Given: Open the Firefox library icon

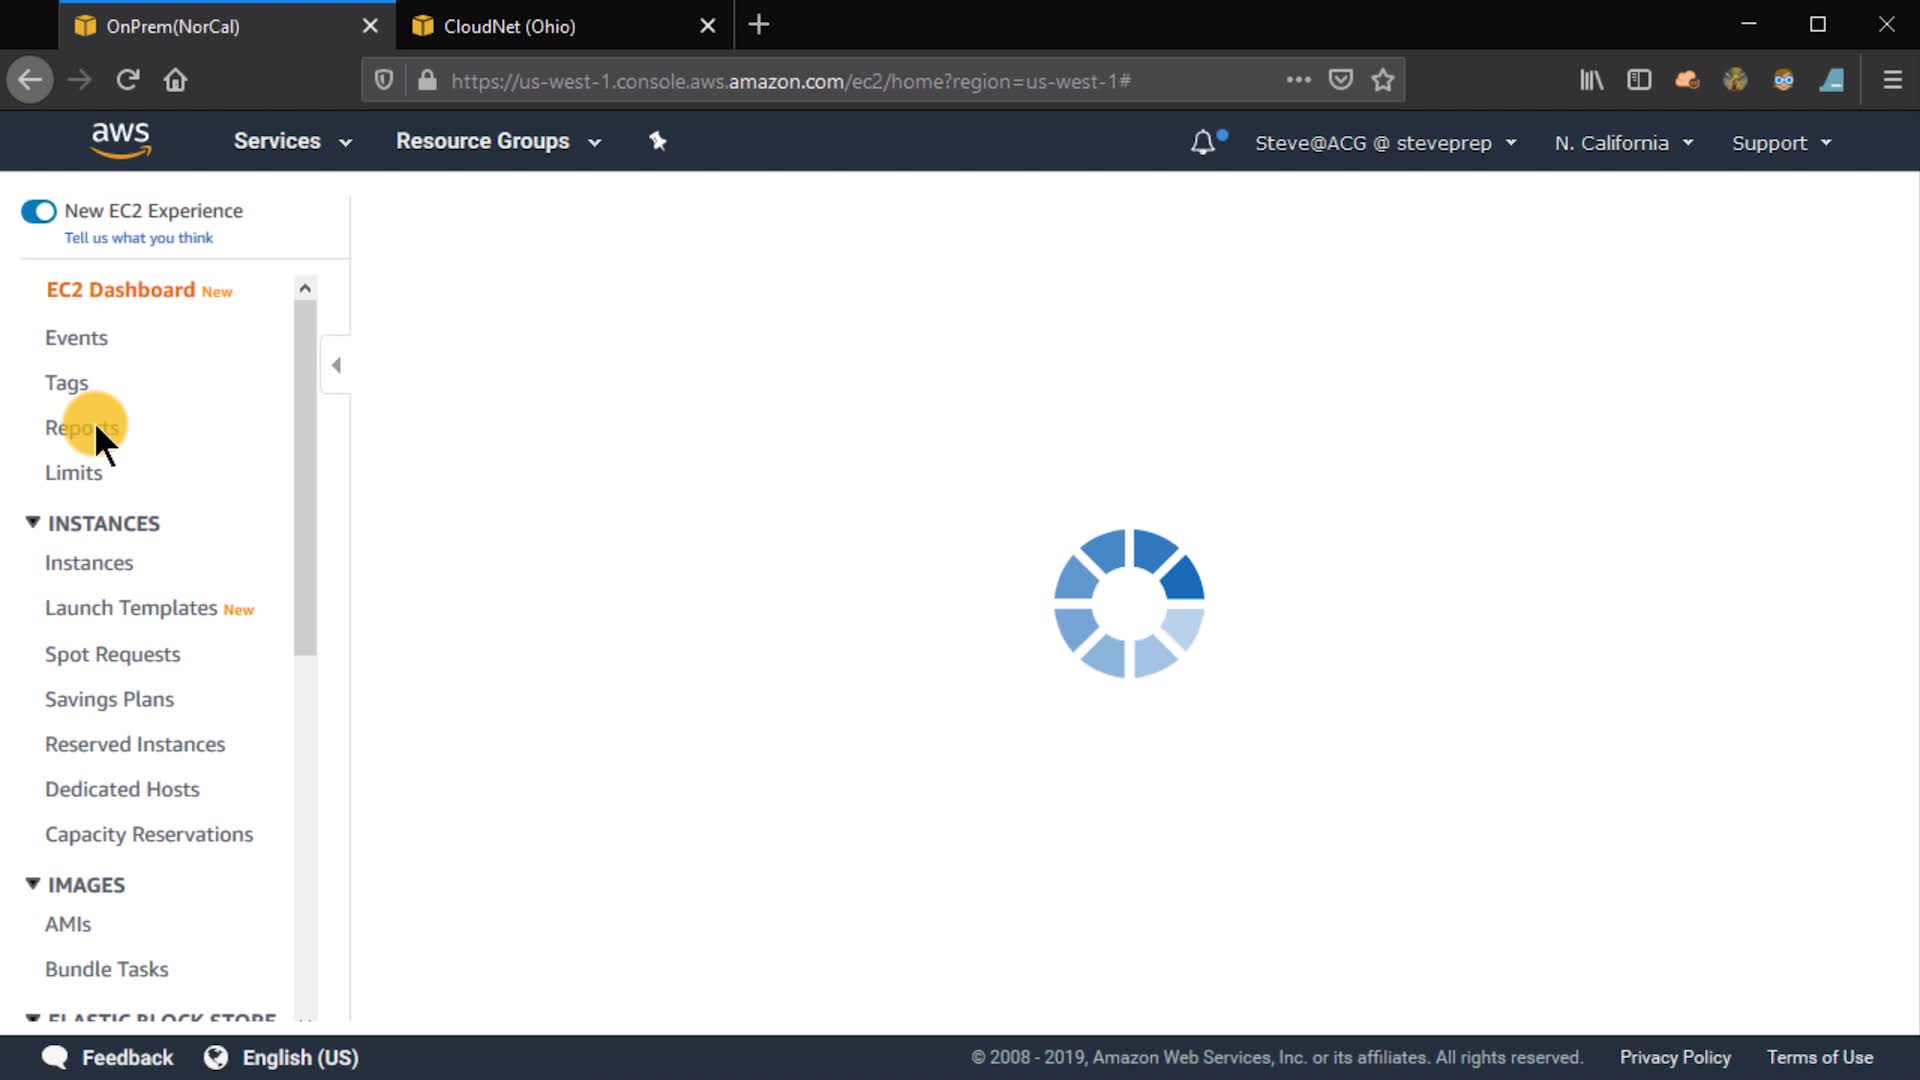Looking at the screenshot, I should 1591,80.
